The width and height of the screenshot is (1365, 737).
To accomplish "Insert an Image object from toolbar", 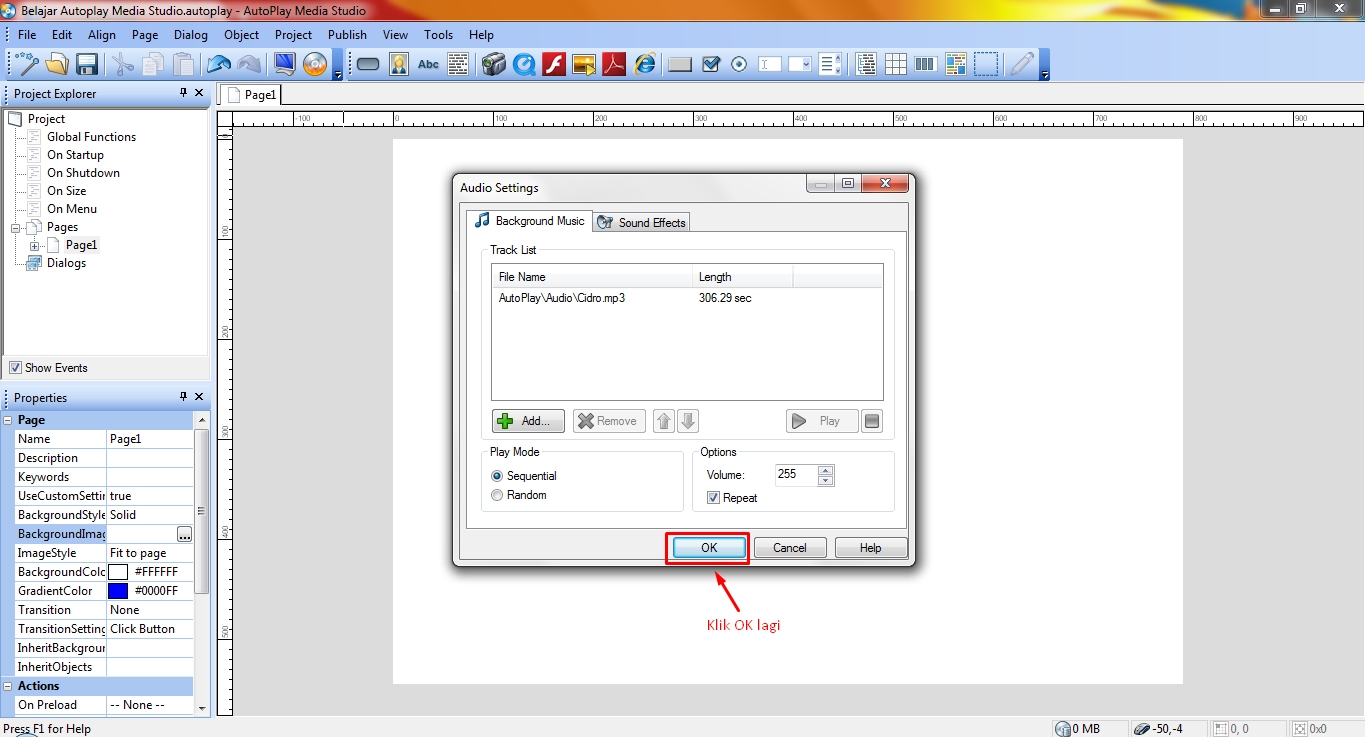I will click(398, 65).
